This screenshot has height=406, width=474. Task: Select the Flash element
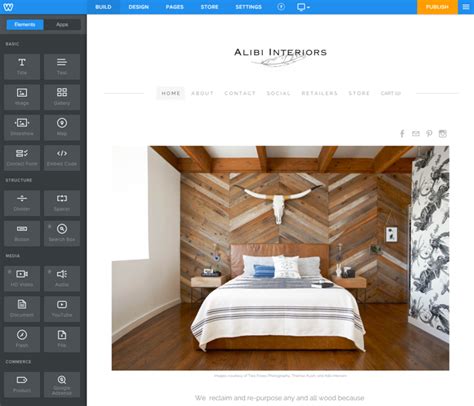point(22,339)
